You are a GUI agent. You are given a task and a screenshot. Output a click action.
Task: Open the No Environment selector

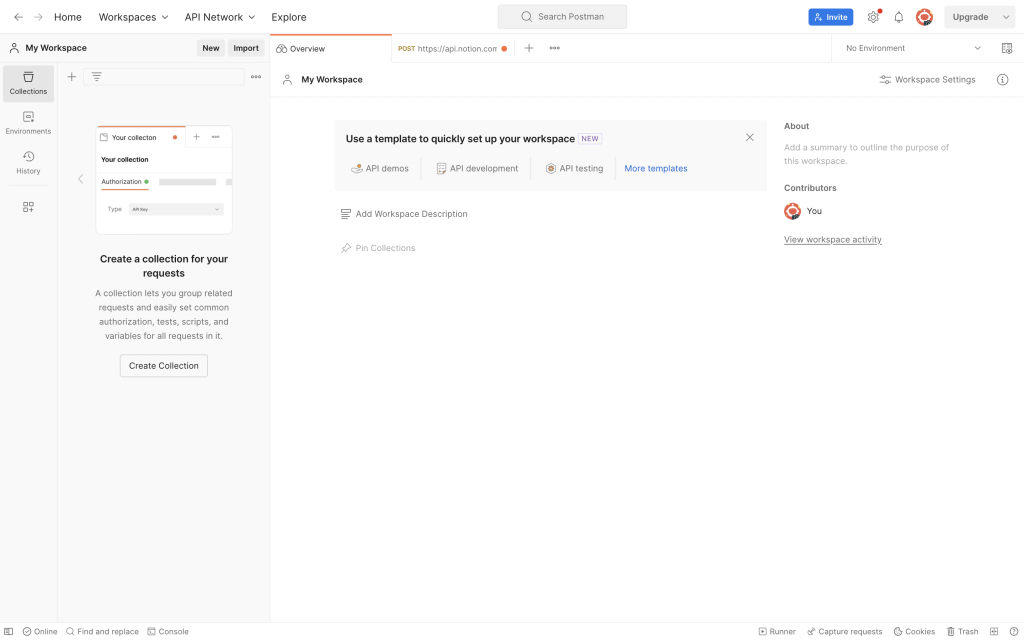(x=913, y=48)
